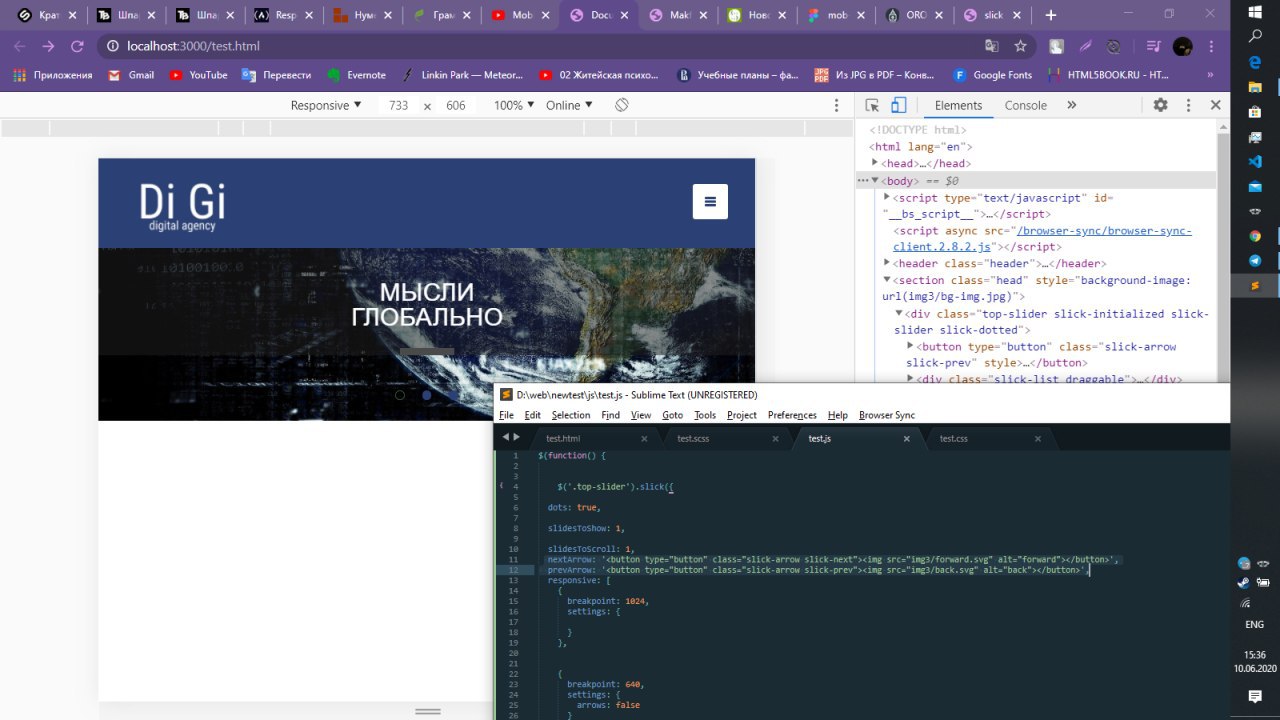Open the Evernote bookmark
Screen dimensions: 1280x720
pyautogui.click(x=356, y=75)
